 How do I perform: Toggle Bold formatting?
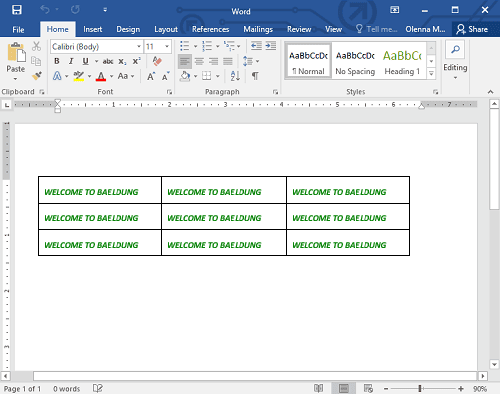(x=57, y=61)
